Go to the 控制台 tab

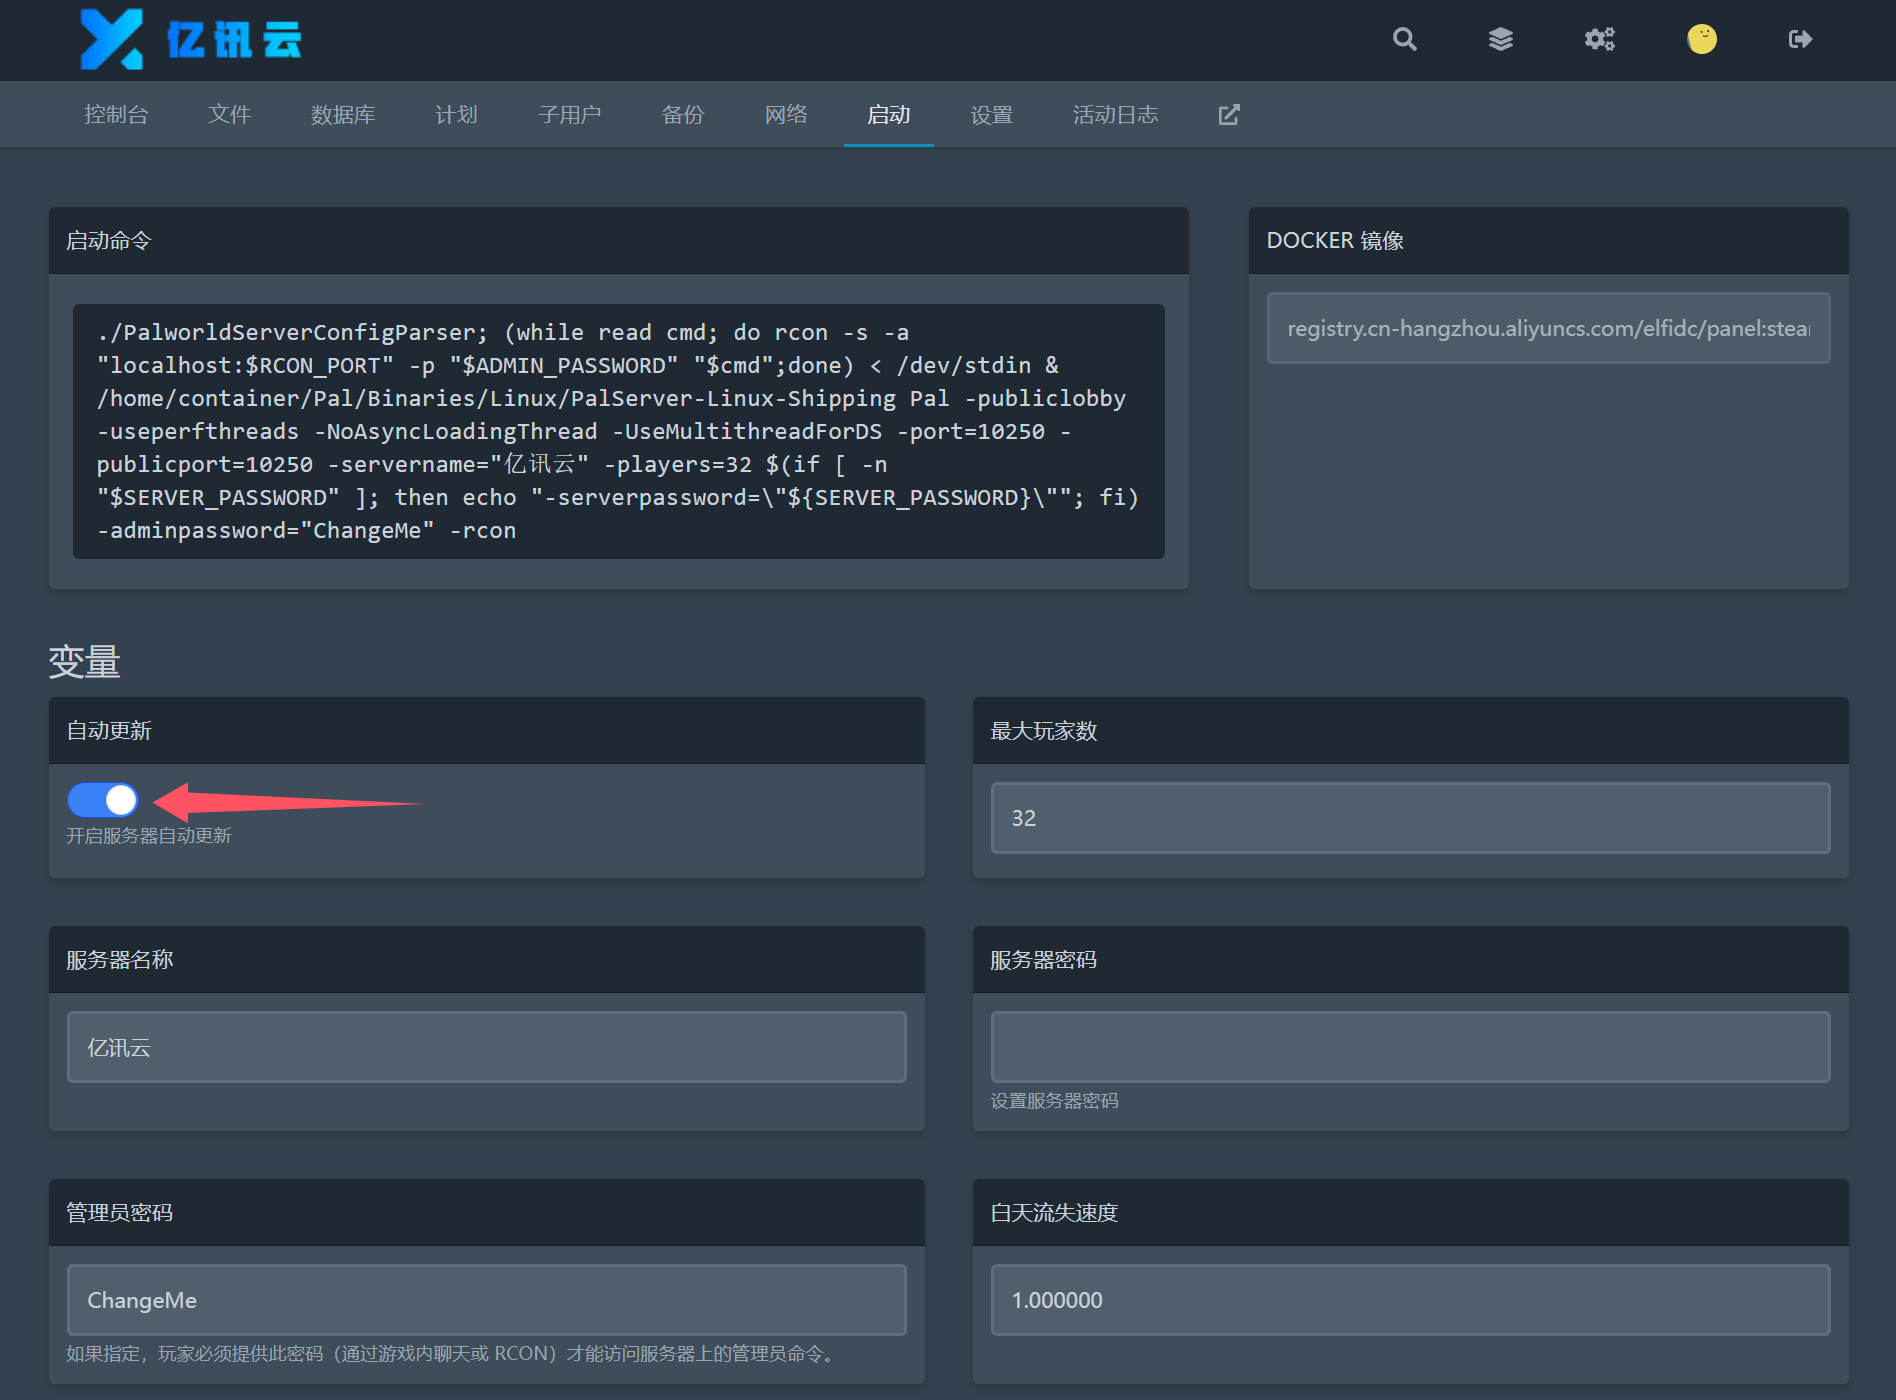click(x=116, y=115)
